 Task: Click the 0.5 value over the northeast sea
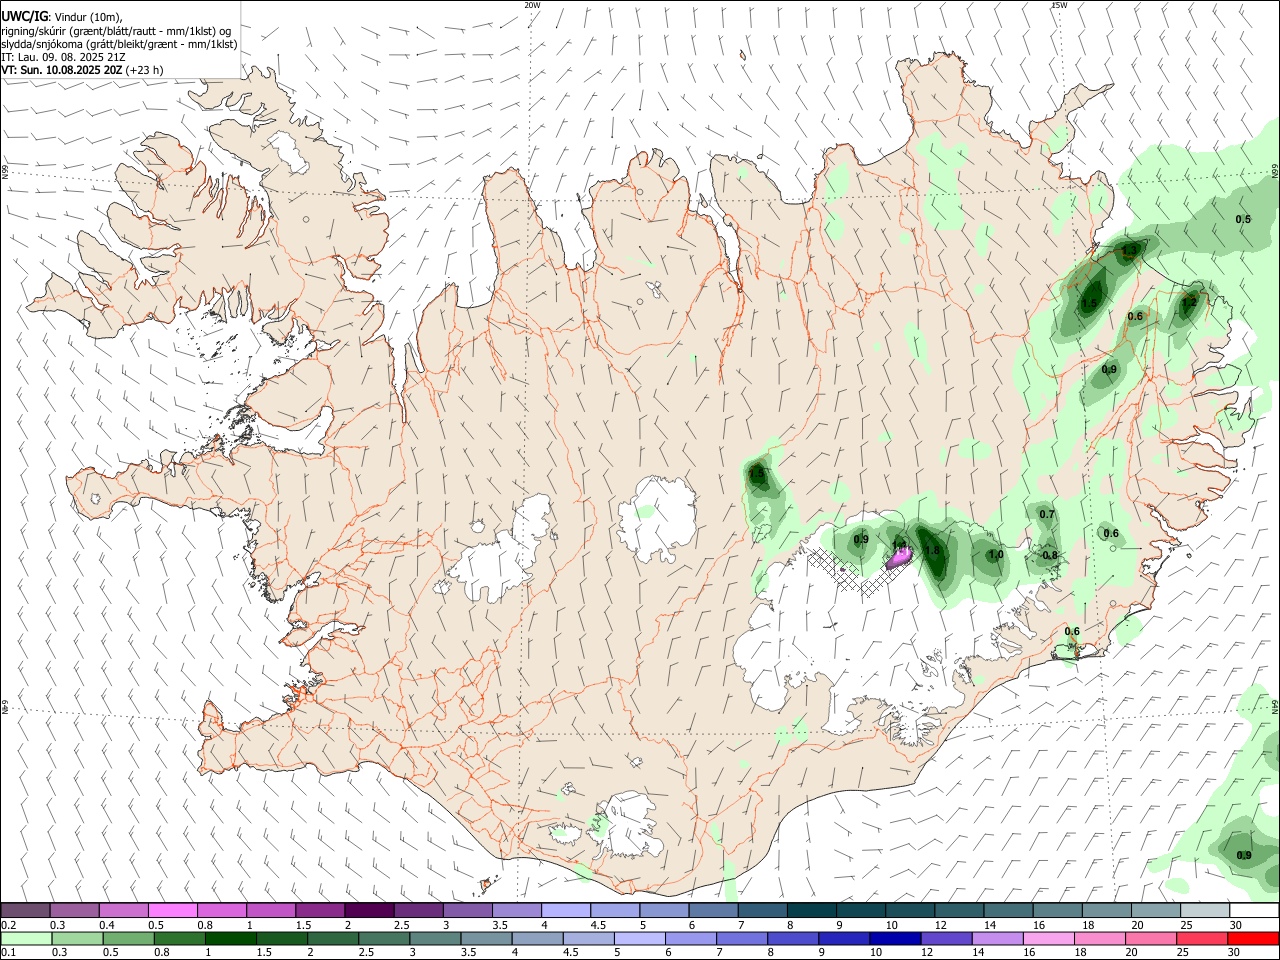(x=1243, y=219)
